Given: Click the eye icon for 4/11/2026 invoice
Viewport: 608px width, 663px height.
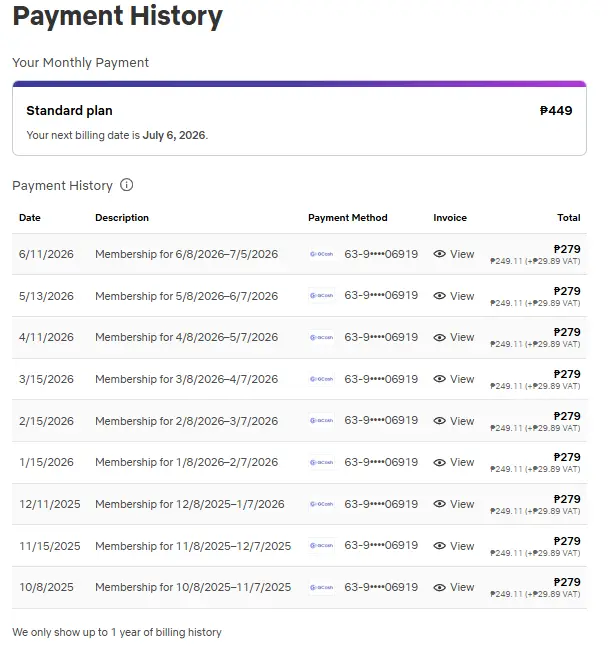Looking at the screenshot, I should [439, 337].
